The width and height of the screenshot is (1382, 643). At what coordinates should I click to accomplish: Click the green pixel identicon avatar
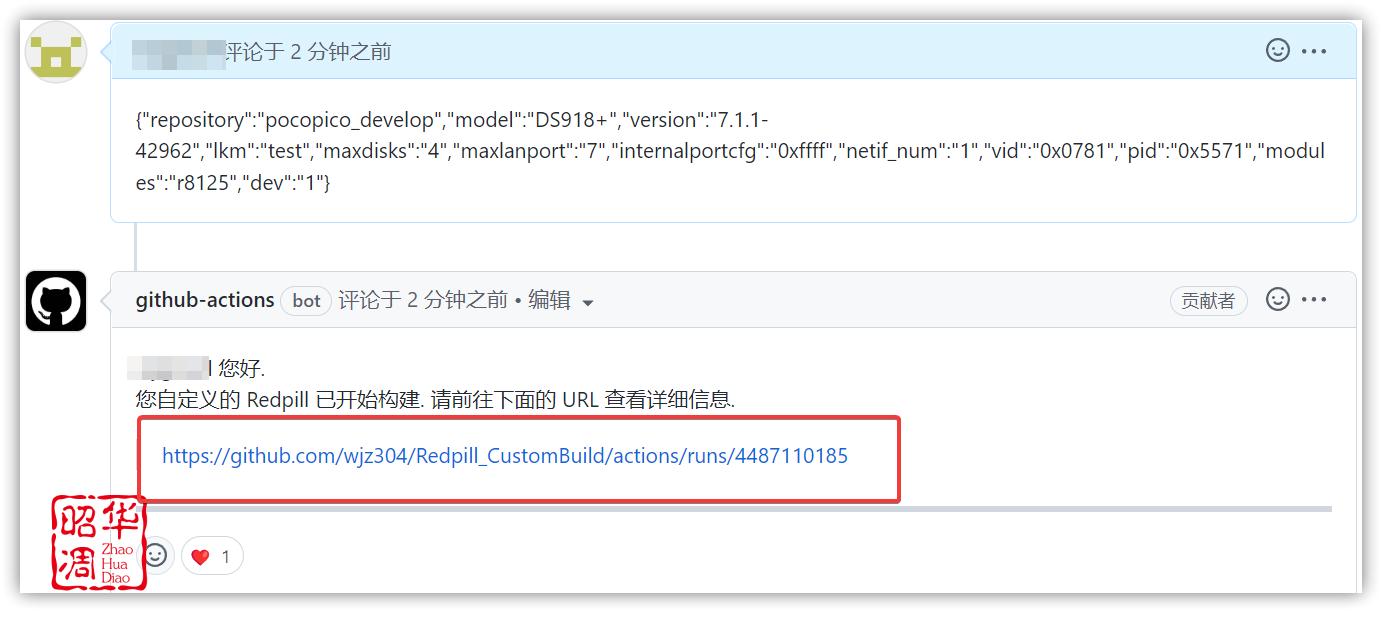56,52
